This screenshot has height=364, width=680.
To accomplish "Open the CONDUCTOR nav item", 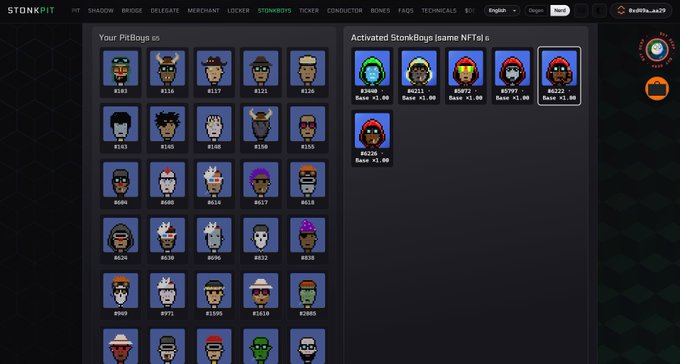I will pos(345,10).
